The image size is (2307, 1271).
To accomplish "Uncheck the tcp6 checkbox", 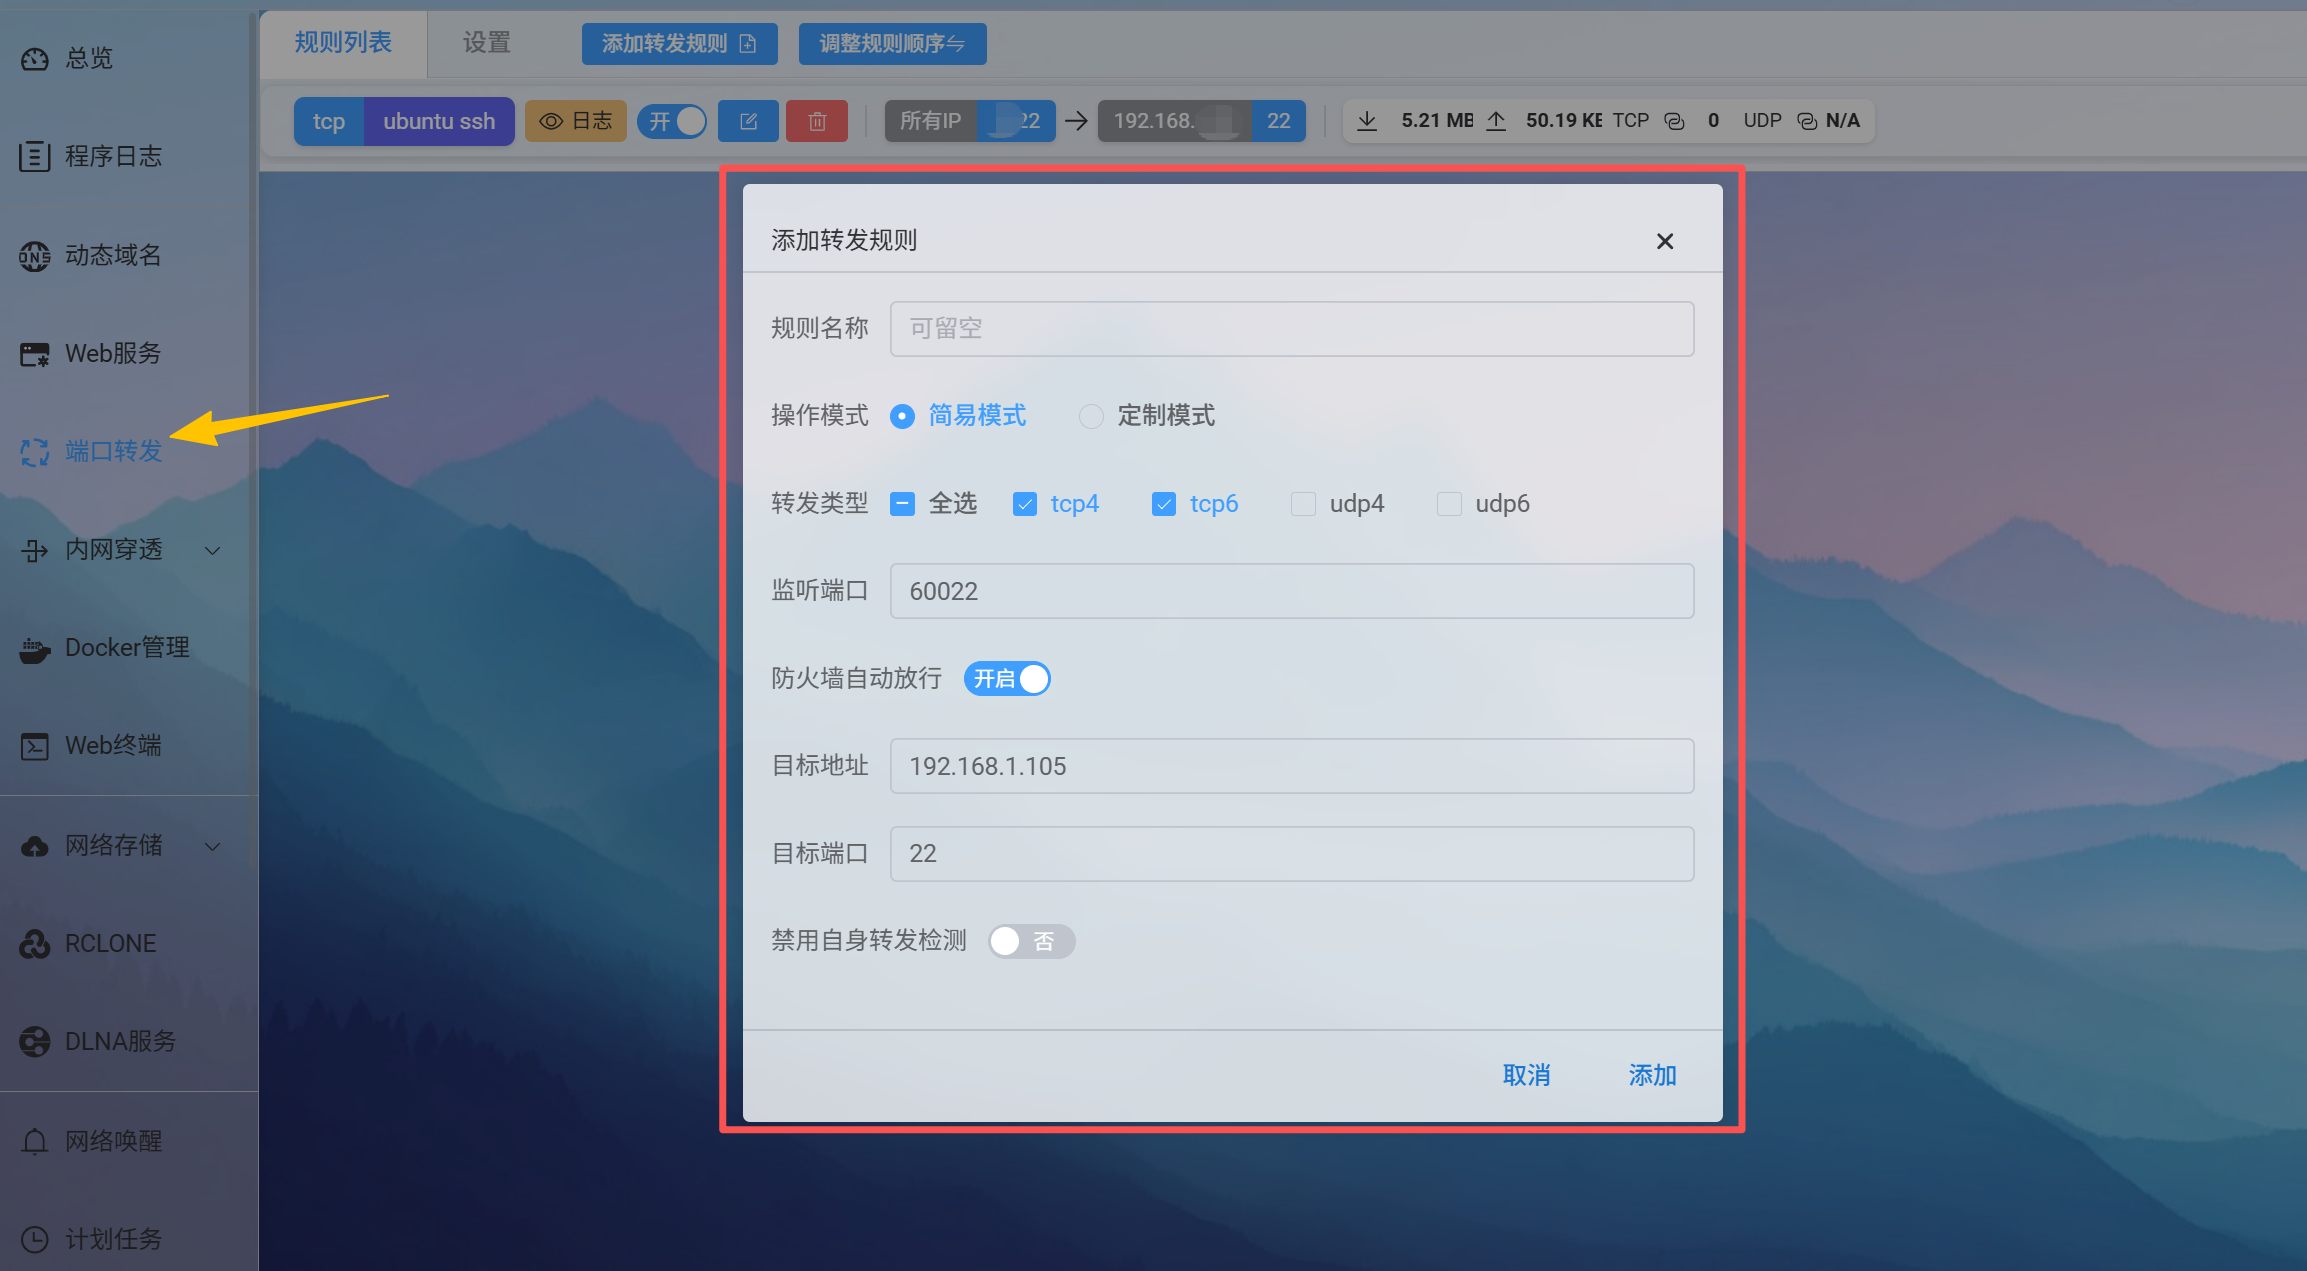I will click(x=1164, y=504).
